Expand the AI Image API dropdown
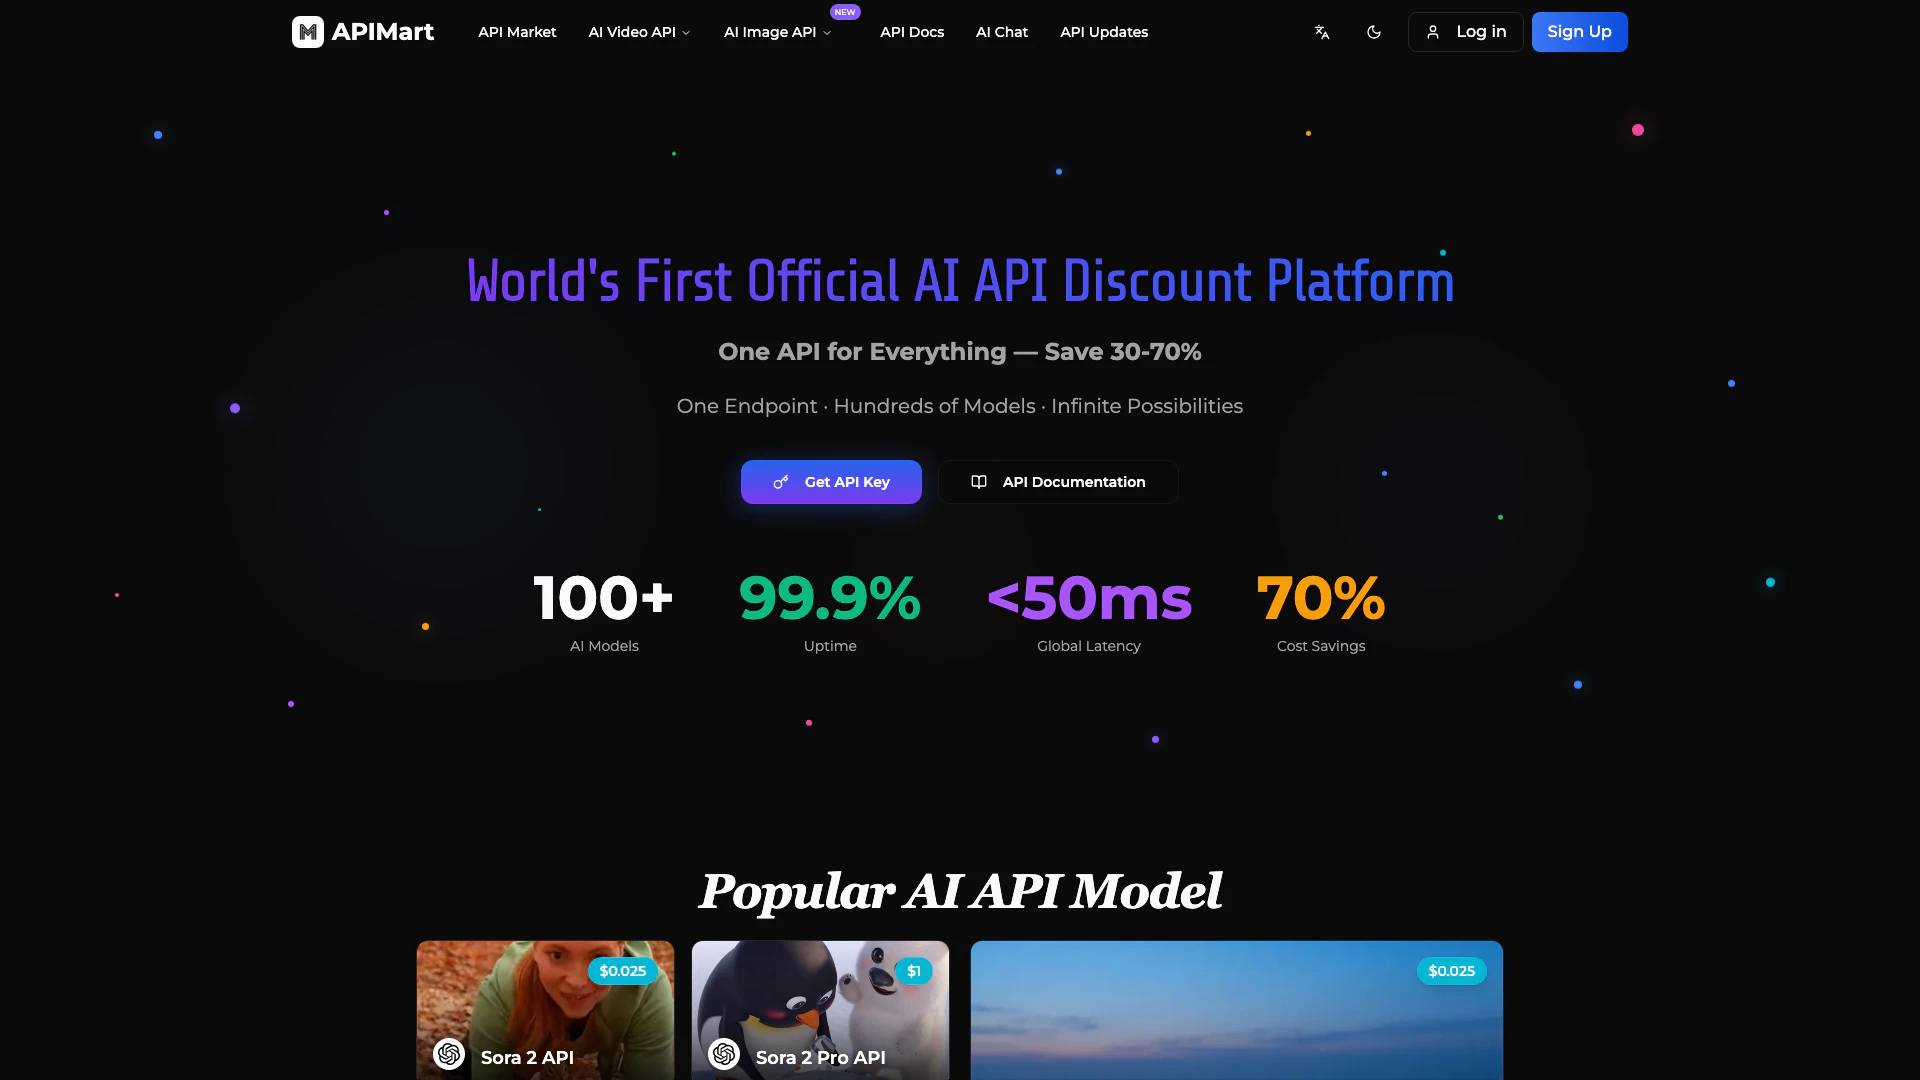This screenshot has height=1080, width=1920. (778, 32)
